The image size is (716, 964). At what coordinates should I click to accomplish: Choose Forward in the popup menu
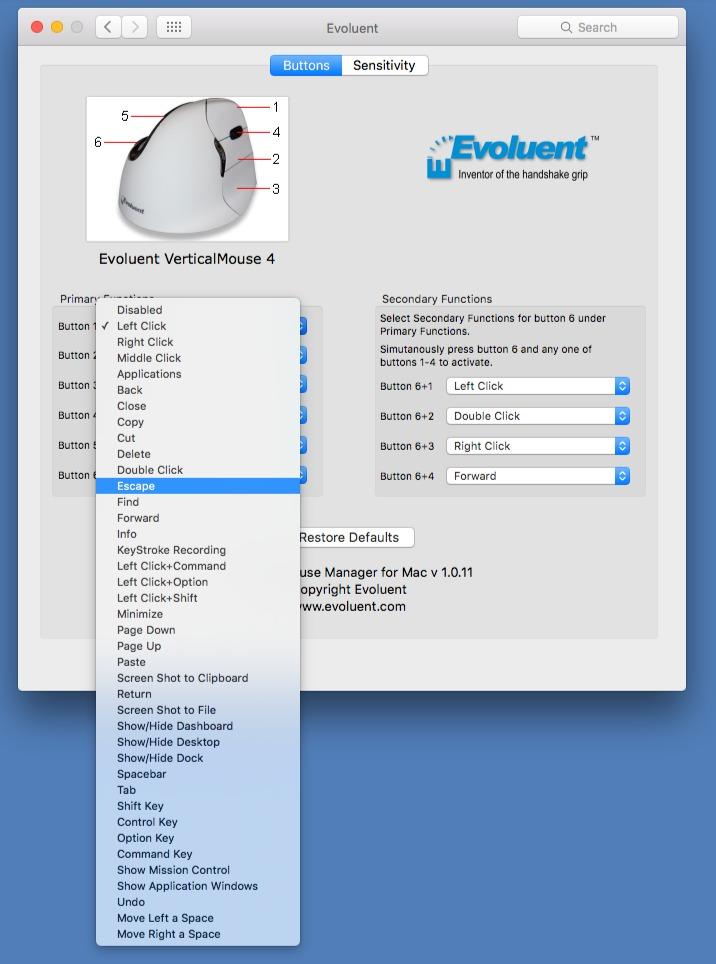coord(198,518)
